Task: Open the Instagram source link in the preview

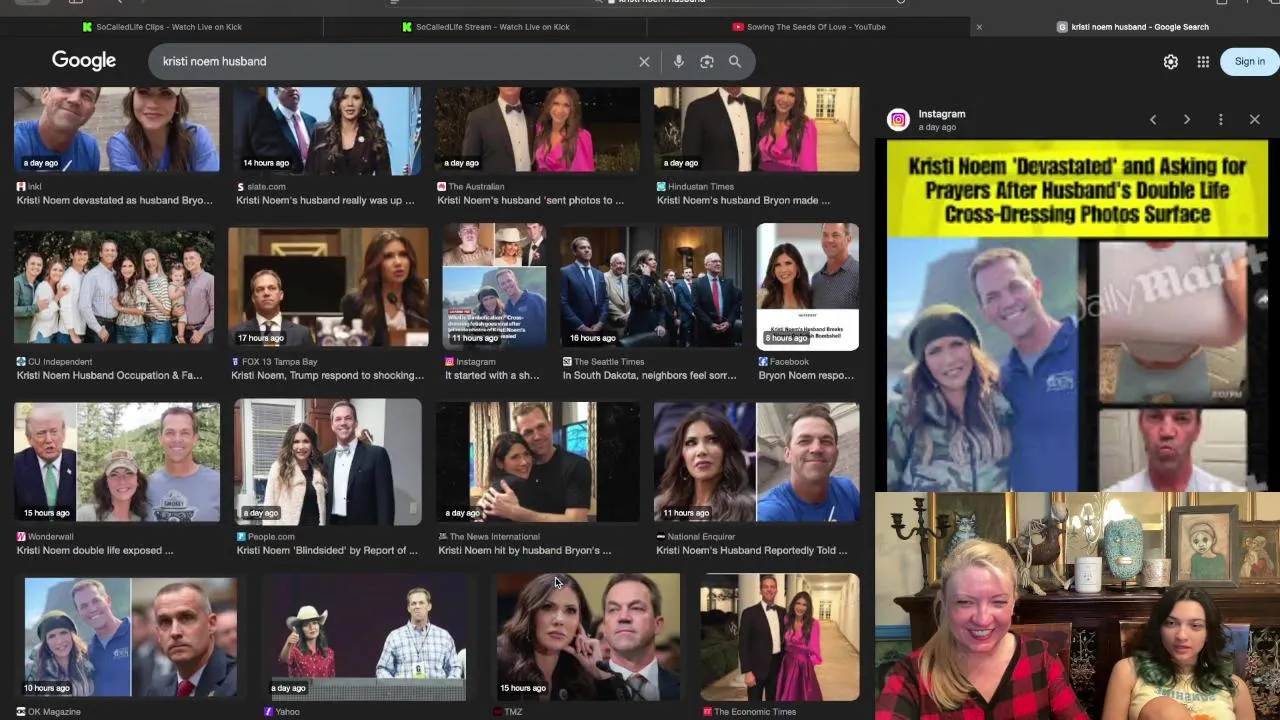Action: tap(942, 114)
